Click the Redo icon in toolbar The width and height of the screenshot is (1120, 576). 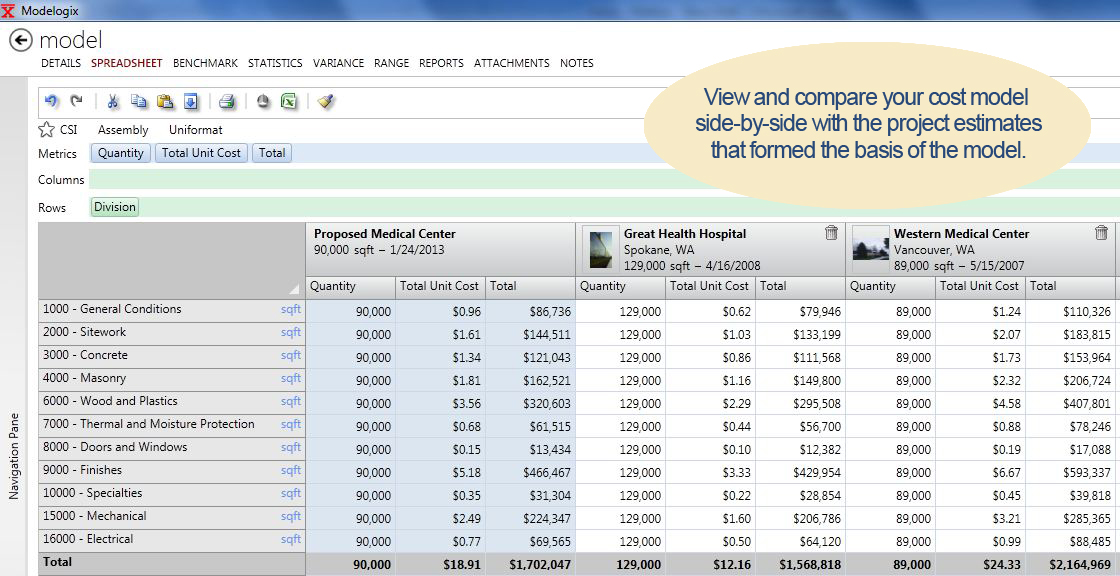[x=76, y=101]
